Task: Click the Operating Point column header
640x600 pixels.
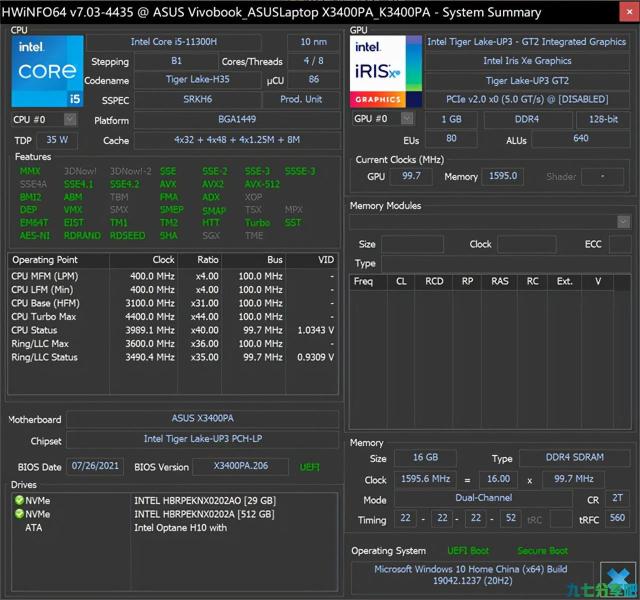Action: 59,260
